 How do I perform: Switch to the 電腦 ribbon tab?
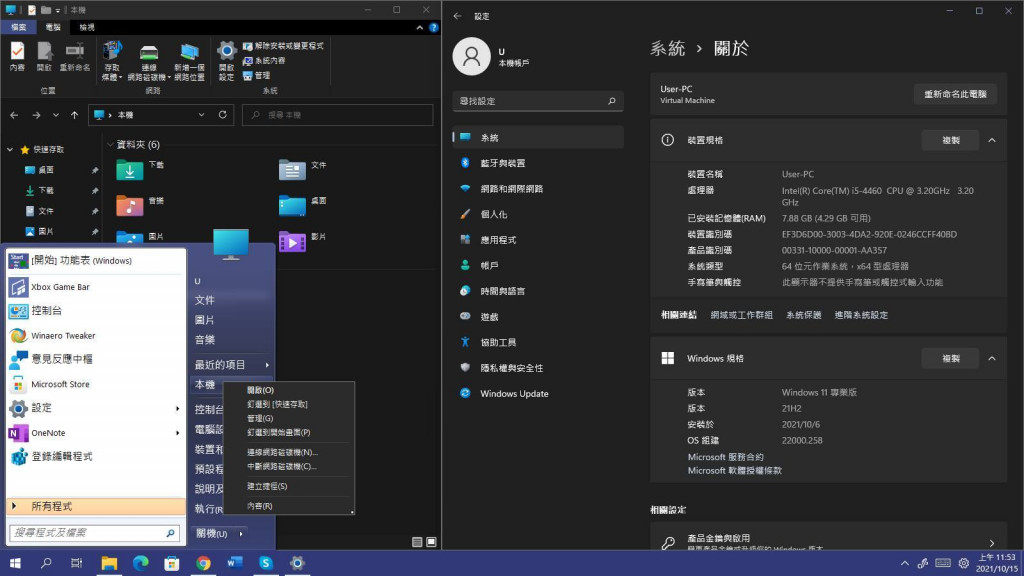pos(53,27)
